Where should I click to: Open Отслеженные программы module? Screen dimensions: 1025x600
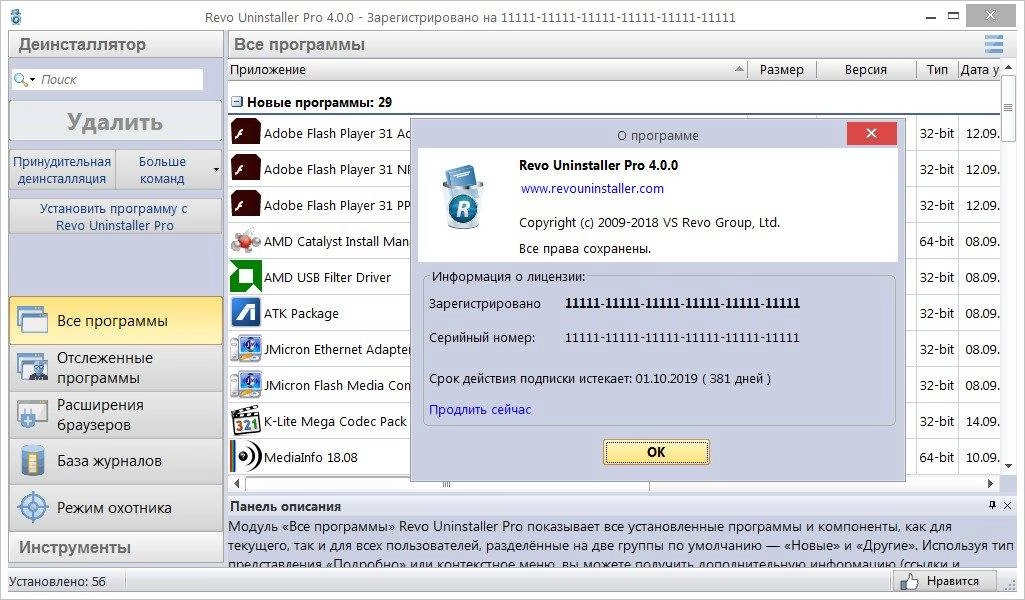click(116, 367)
